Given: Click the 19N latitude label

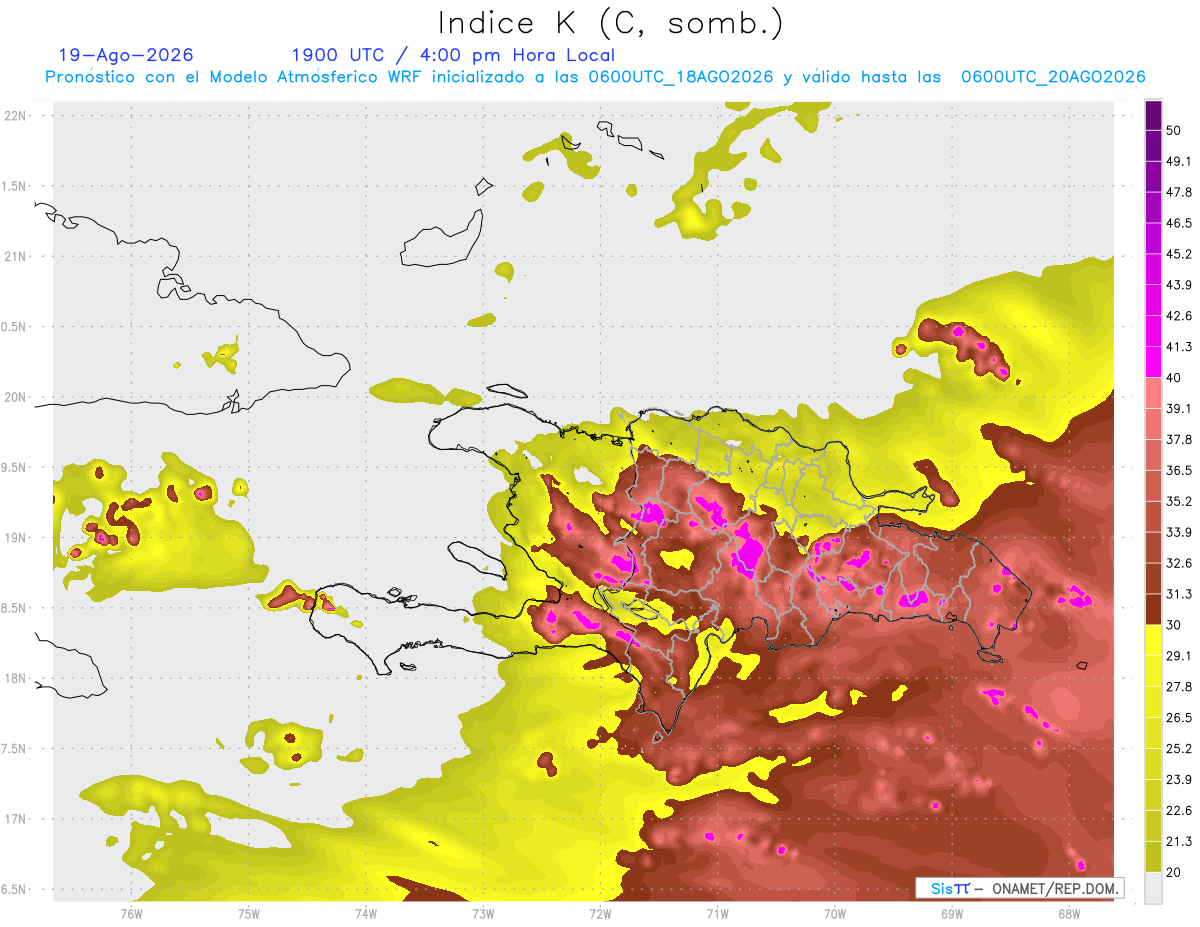Looking at the screenshot, I should coord(15,537).
